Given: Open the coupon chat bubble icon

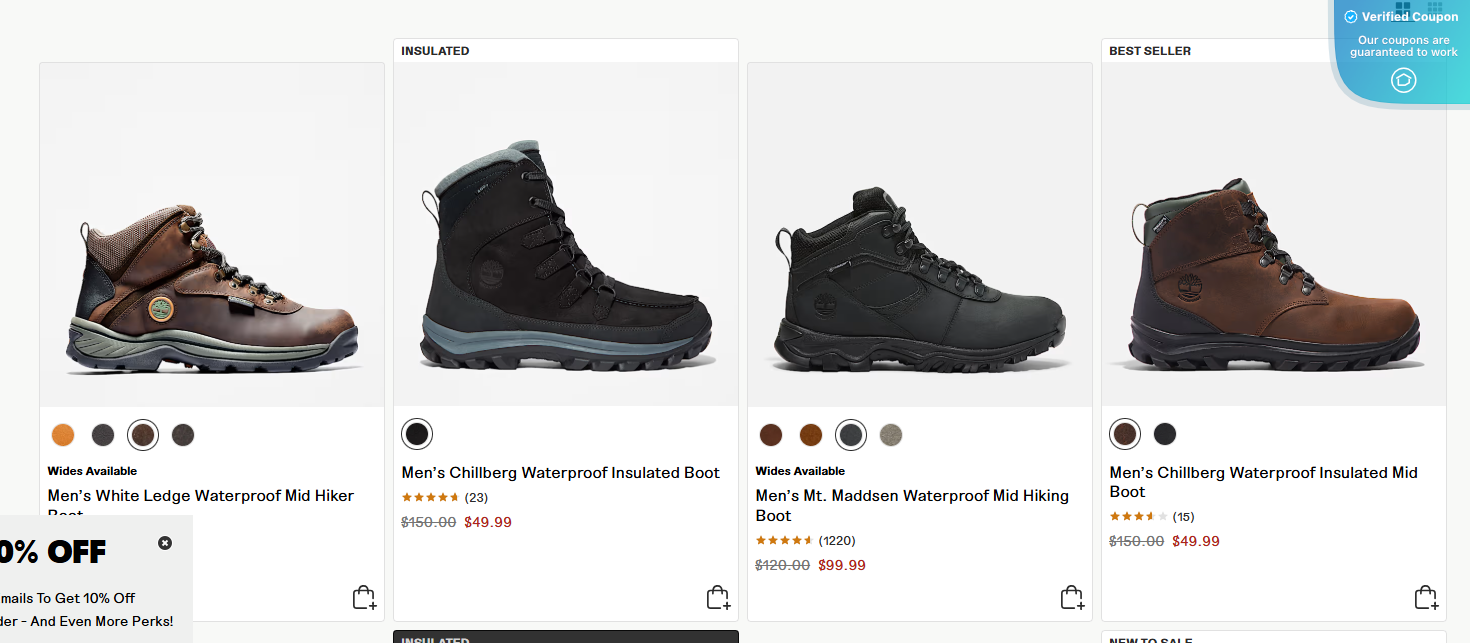Looking at the screenshot, I should [1403, 80].
